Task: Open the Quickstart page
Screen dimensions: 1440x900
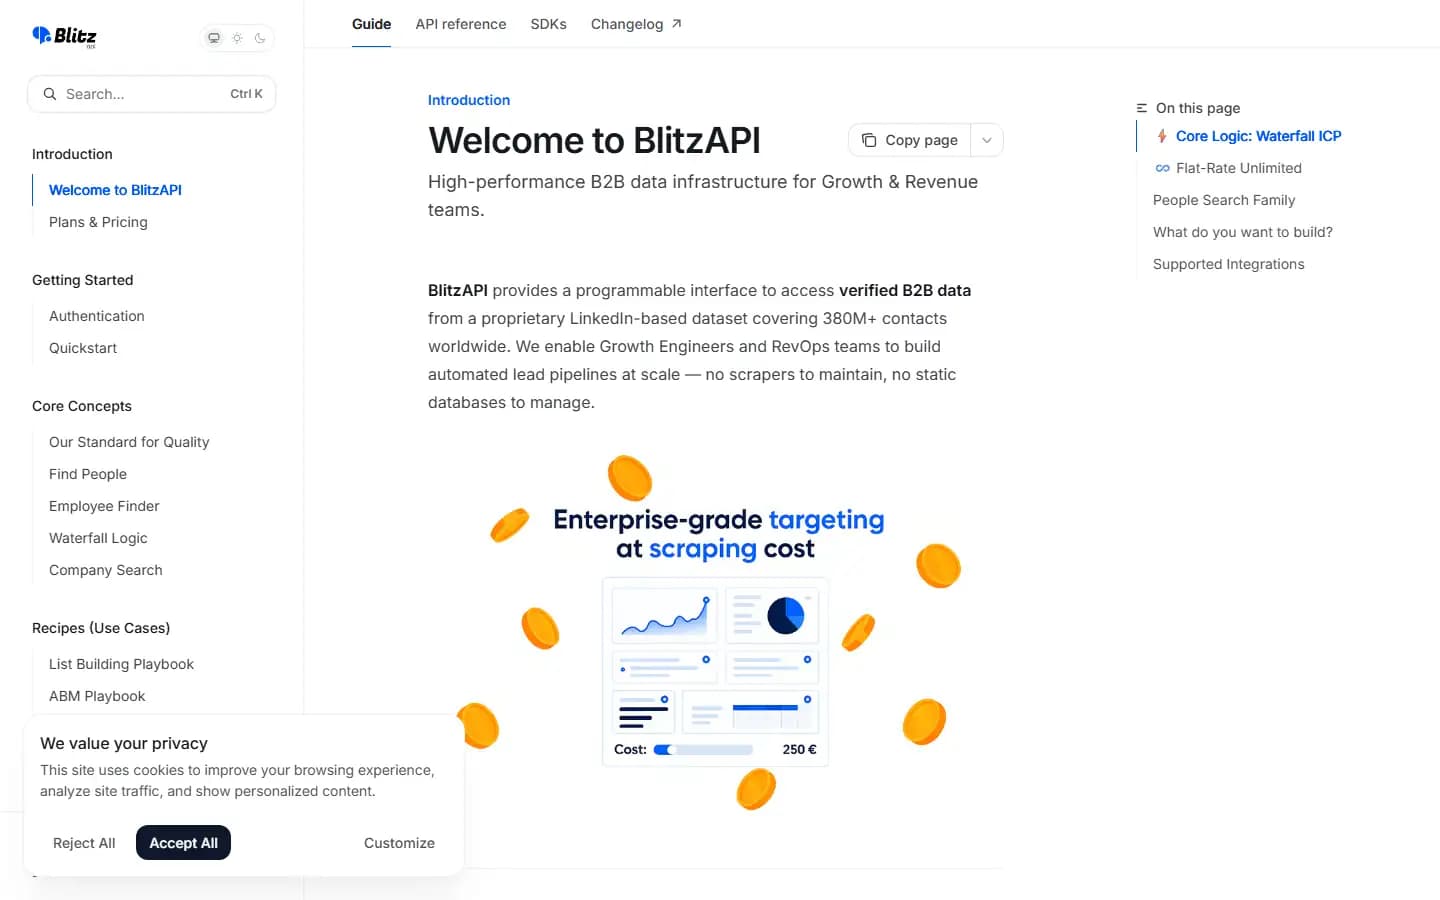Action: pos(83,348)
